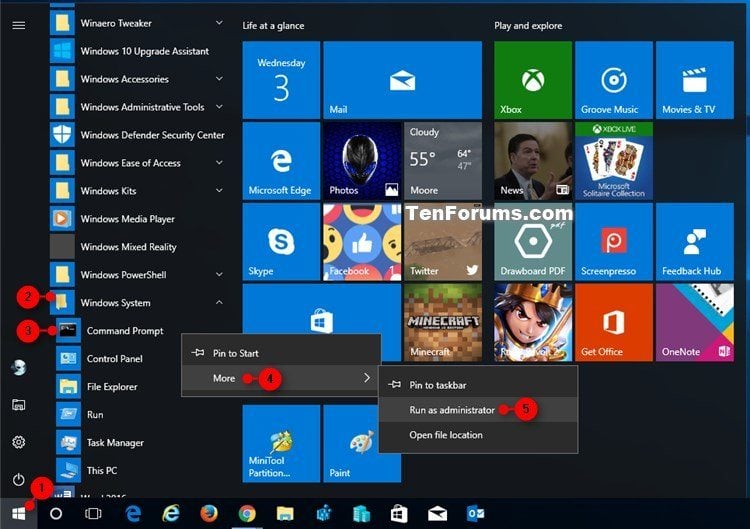This screenshot has height=529, width=750.
Task: Select Run as administrator
Action: (x=478, y=410)
